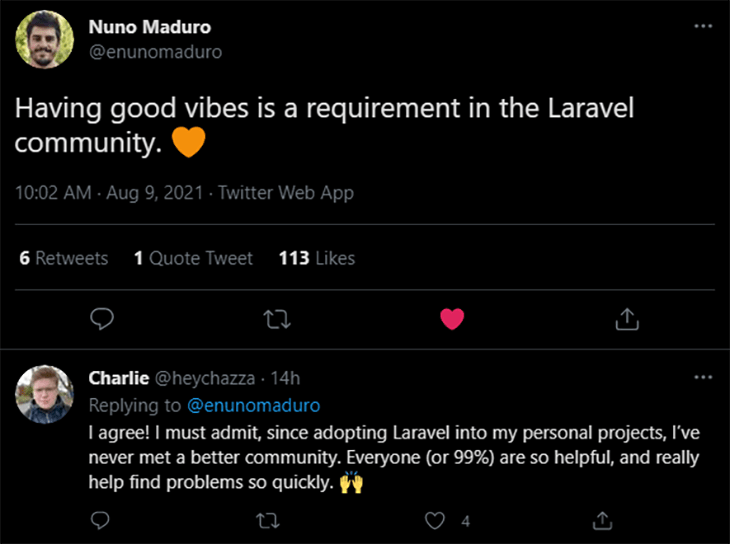Click the @enunomaduro mention in reply
The image size is (730, 544).
[x=254, y=405]
